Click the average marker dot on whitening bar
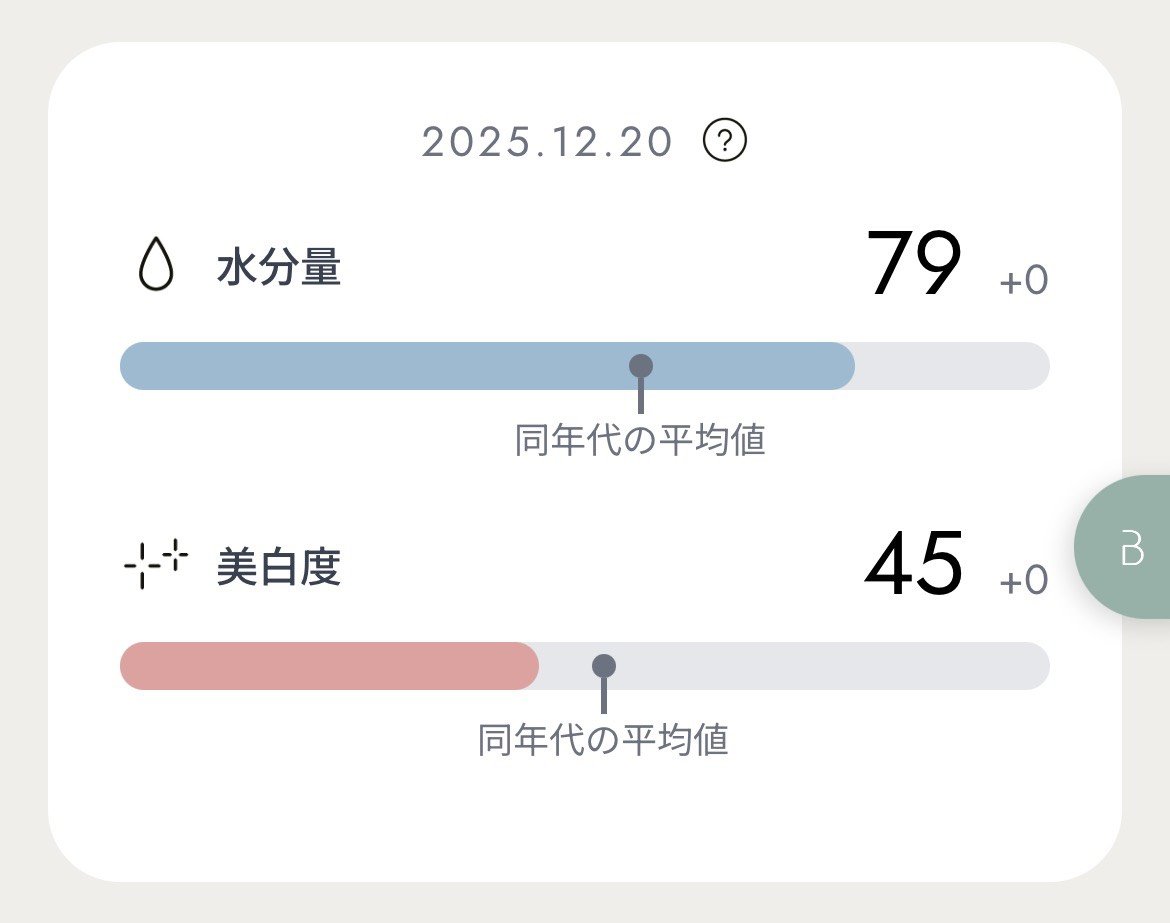This screenshot has height=923, width=1170. pos(604,666)
